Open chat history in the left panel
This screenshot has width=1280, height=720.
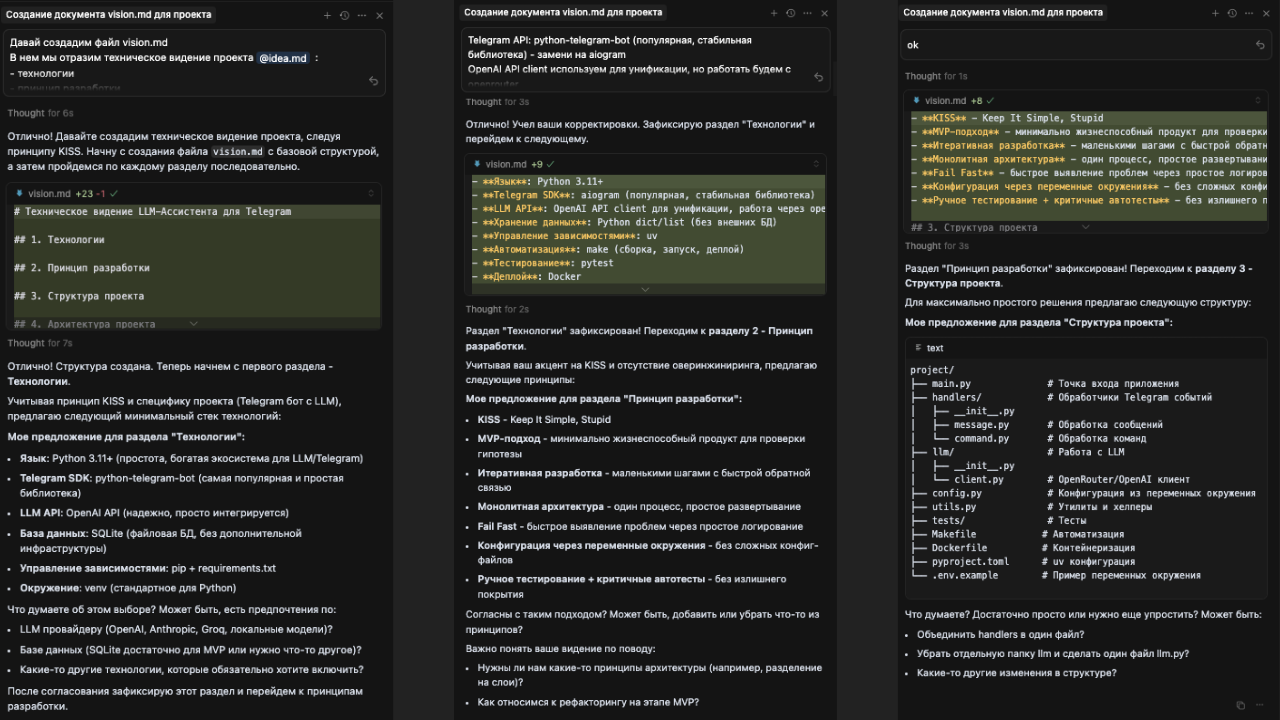(x=344, y=15)
